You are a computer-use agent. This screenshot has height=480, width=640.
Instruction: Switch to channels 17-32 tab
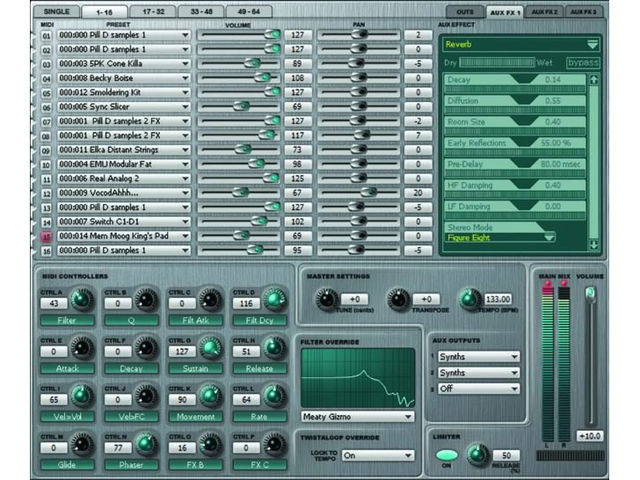point(153,11)
